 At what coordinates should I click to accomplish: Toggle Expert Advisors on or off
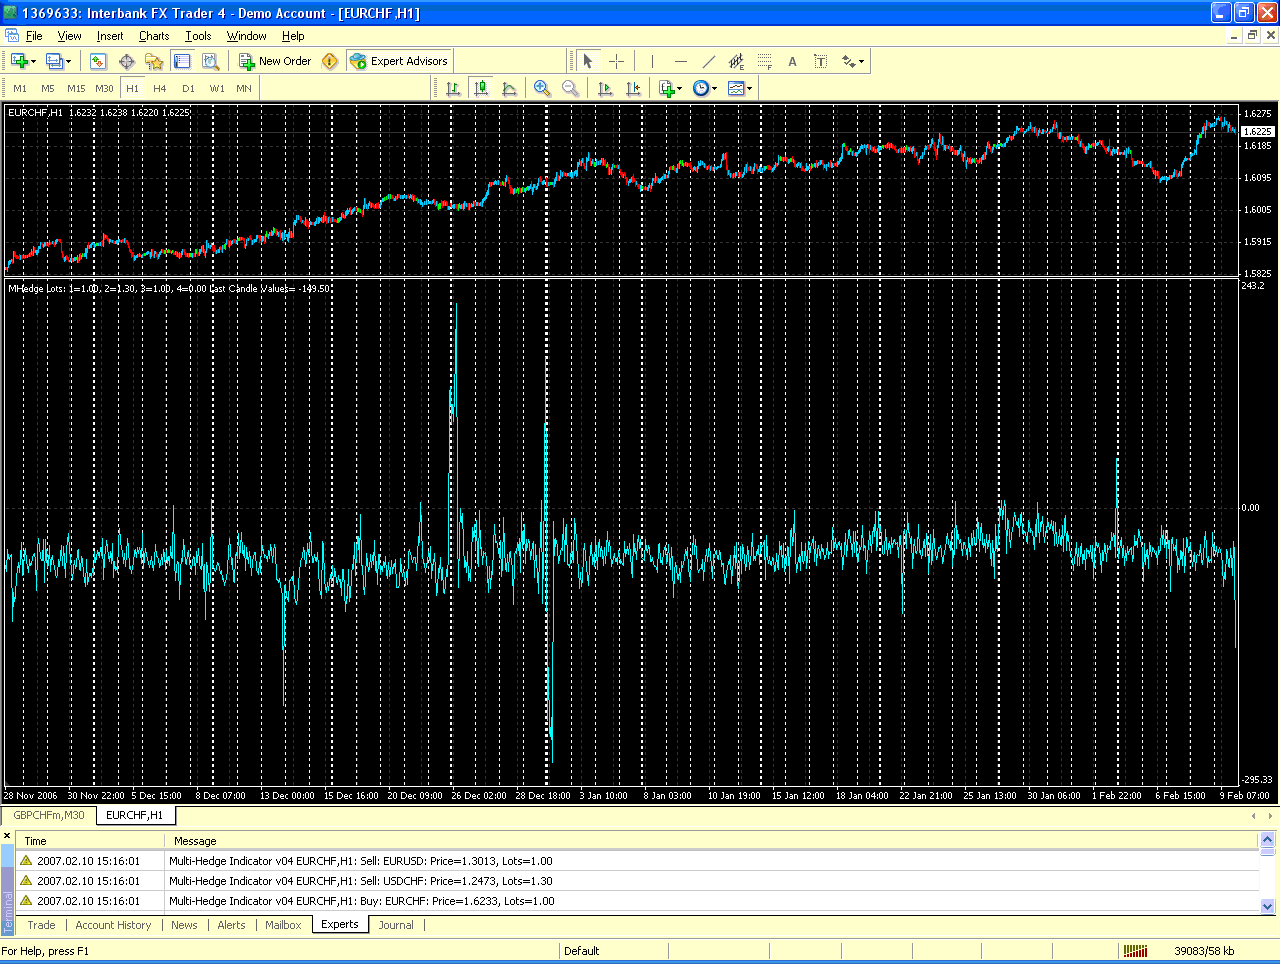pos(398,60)
